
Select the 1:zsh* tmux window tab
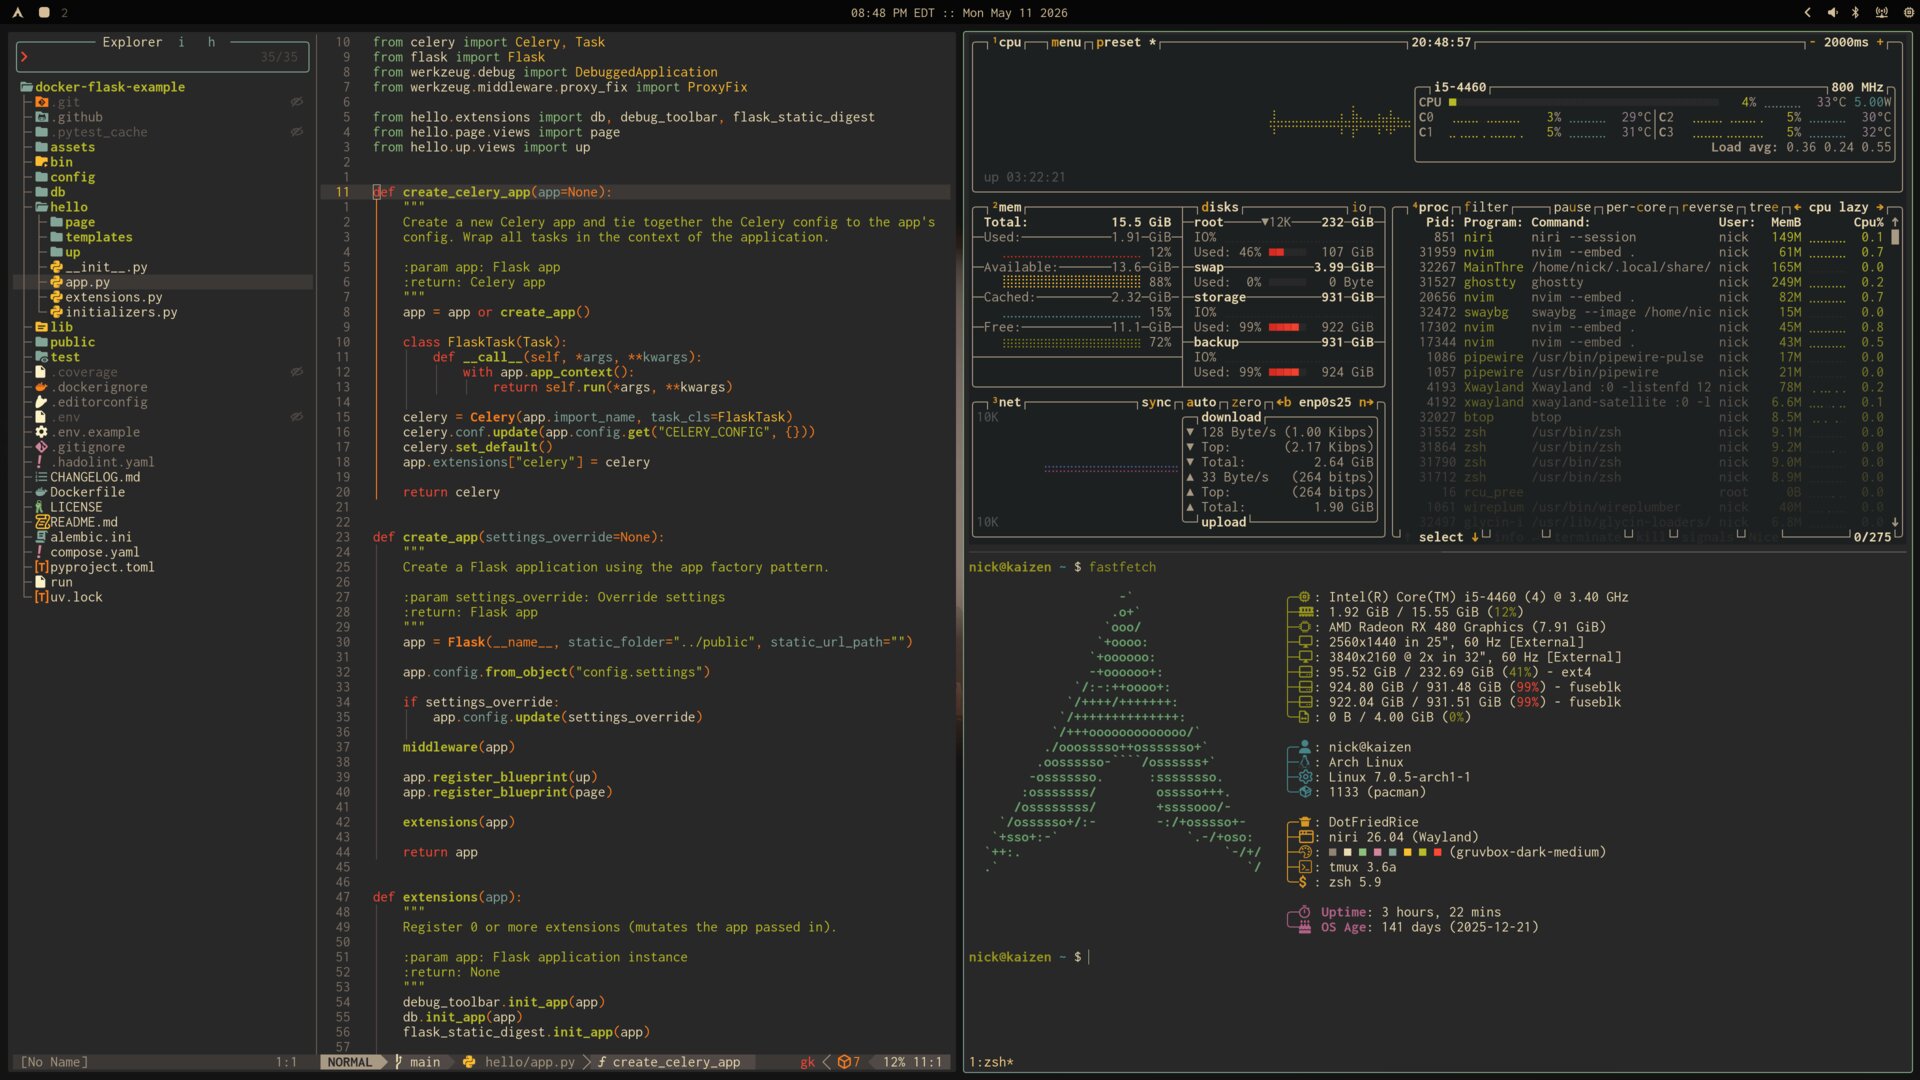coord(991,1062)
